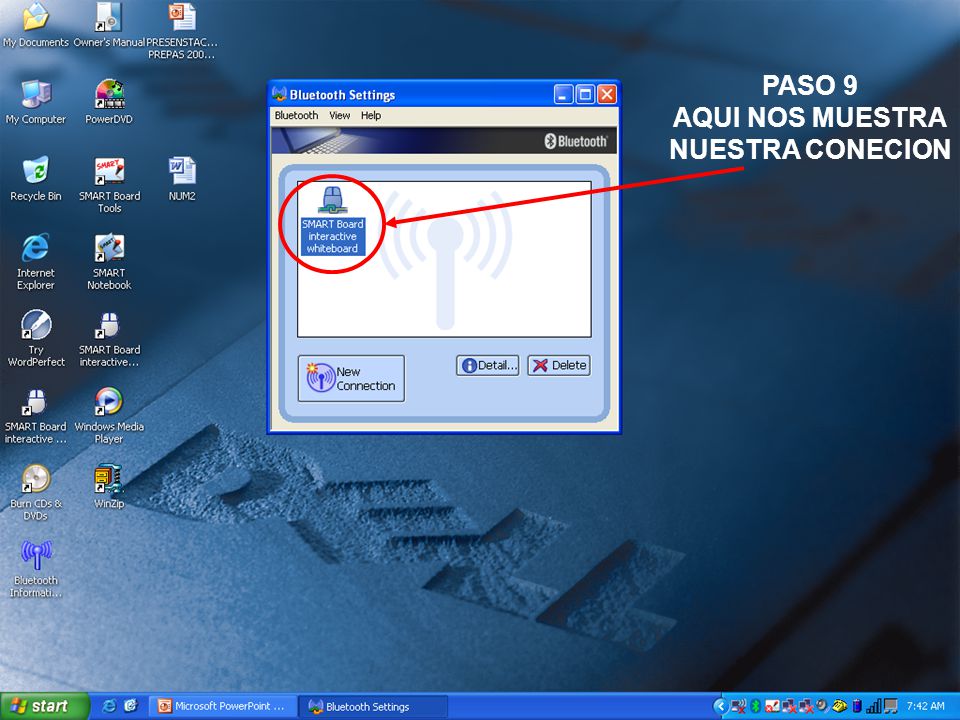The height and width of the screenshot is (720, 960).
Task: Click the green Bluetooth tray icon
Action: (756, 707)
